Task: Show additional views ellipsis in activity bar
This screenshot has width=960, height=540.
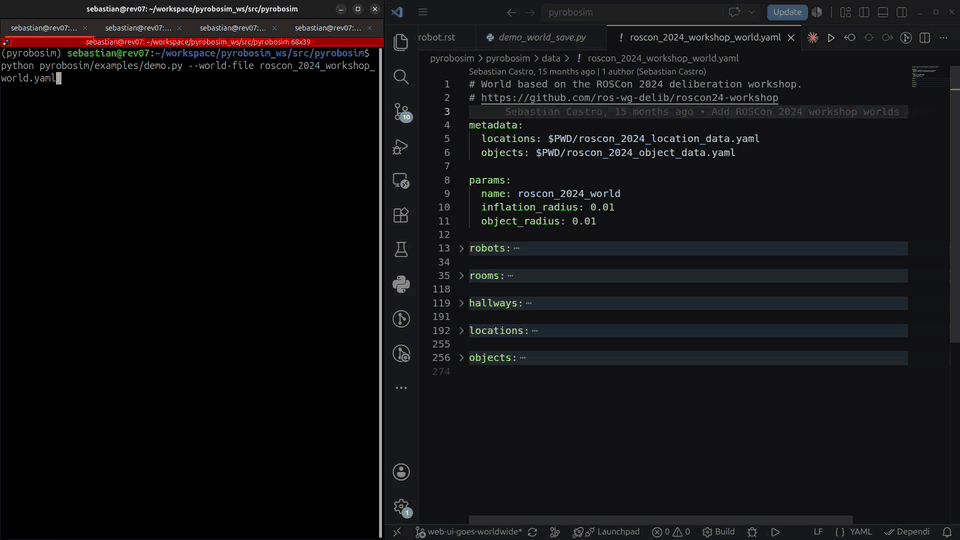Action: (x=401, y=388)
